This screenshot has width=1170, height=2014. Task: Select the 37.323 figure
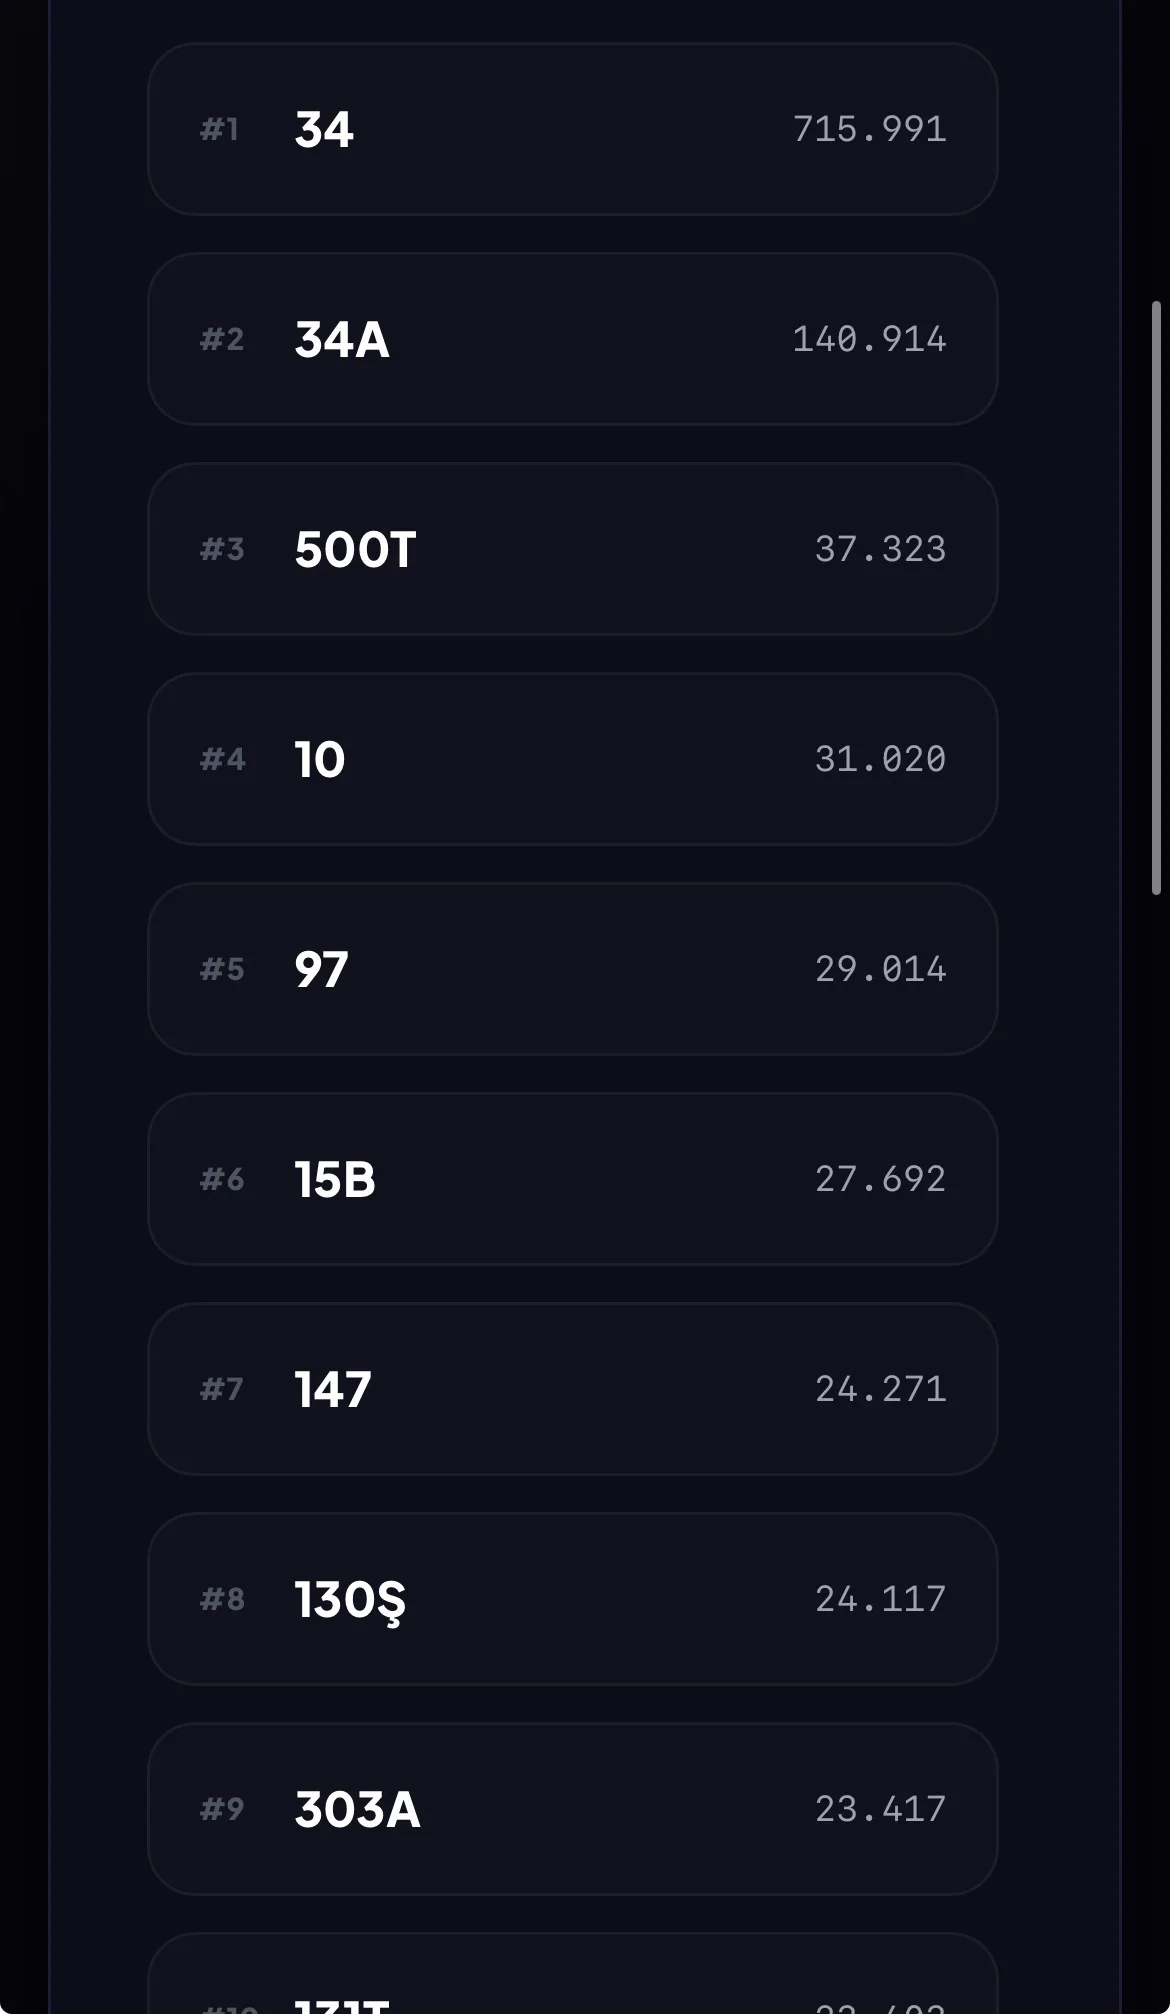pyautogui.click(x=880, y=549)
